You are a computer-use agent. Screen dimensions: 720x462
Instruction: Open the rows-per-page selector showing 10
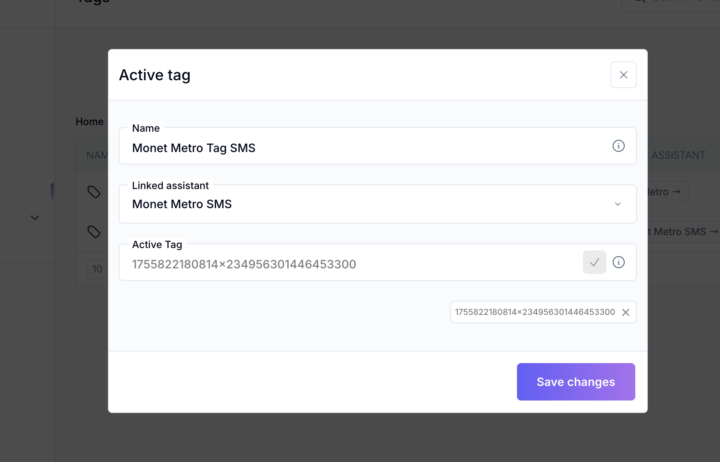[96, 269]
